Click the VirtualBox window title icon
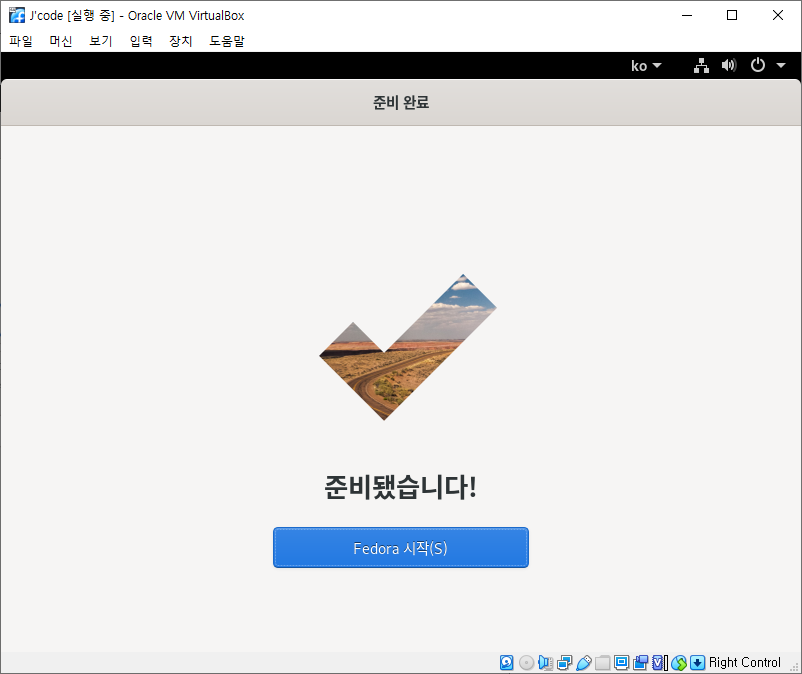Image resolution: width=802 pixels, height=674 pixels. (x=17, y=15)
